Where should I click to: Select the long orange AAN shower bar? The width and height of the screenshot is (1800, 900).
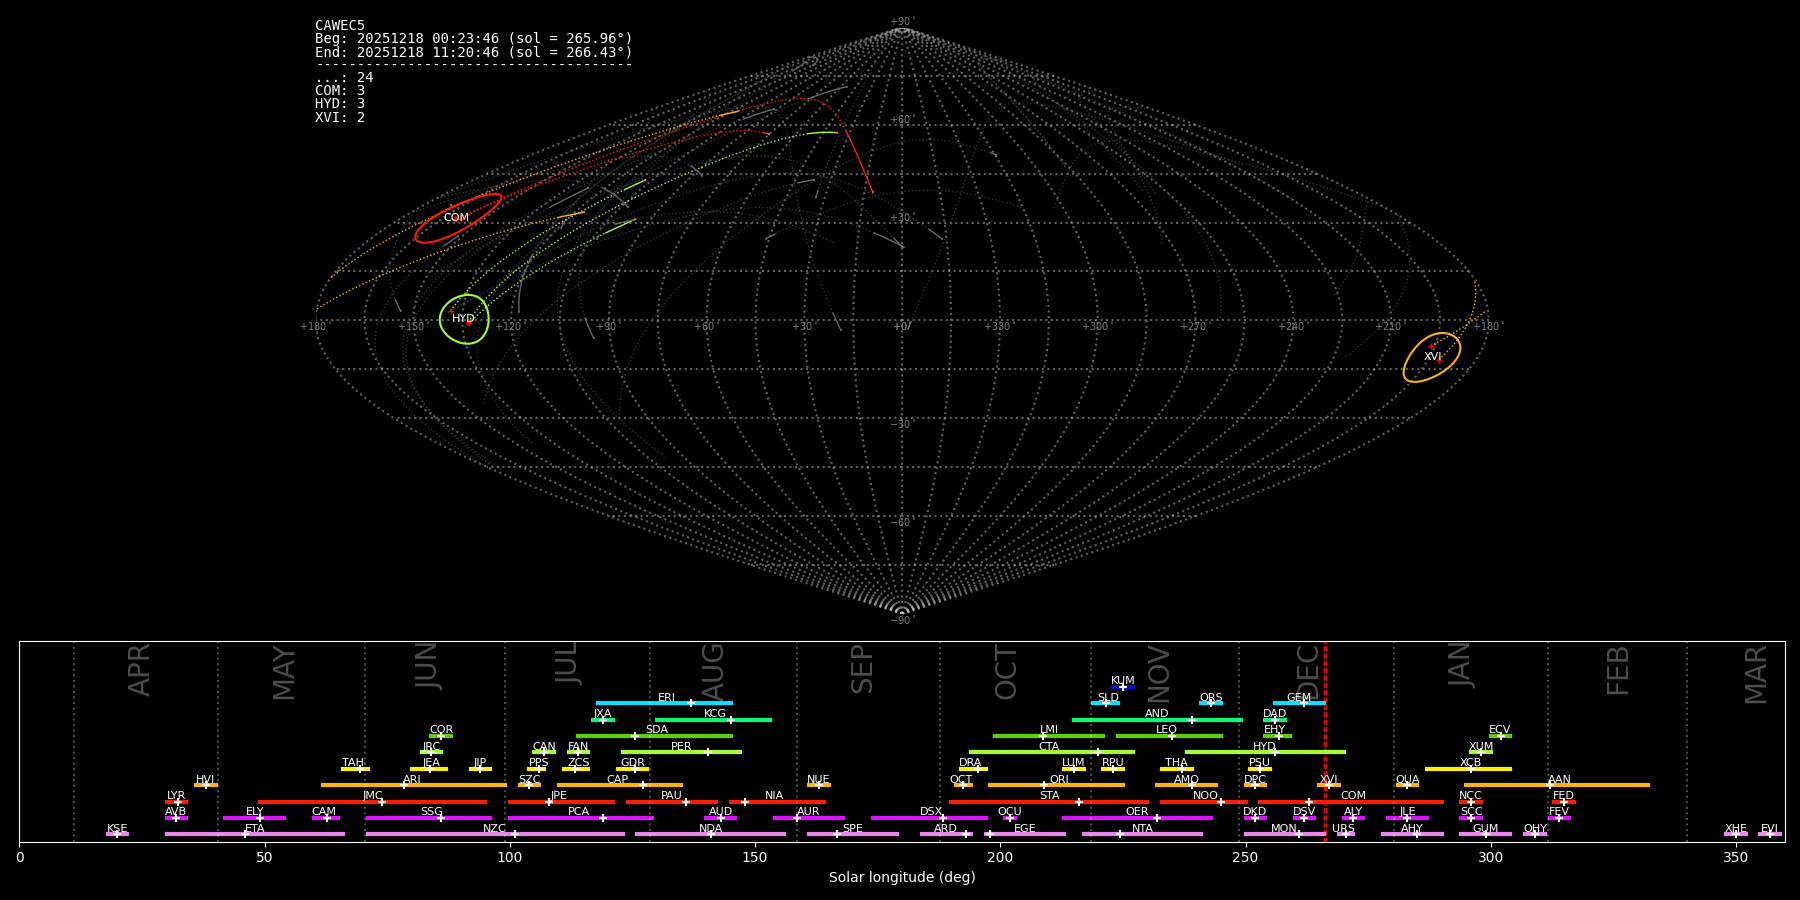1556,785
